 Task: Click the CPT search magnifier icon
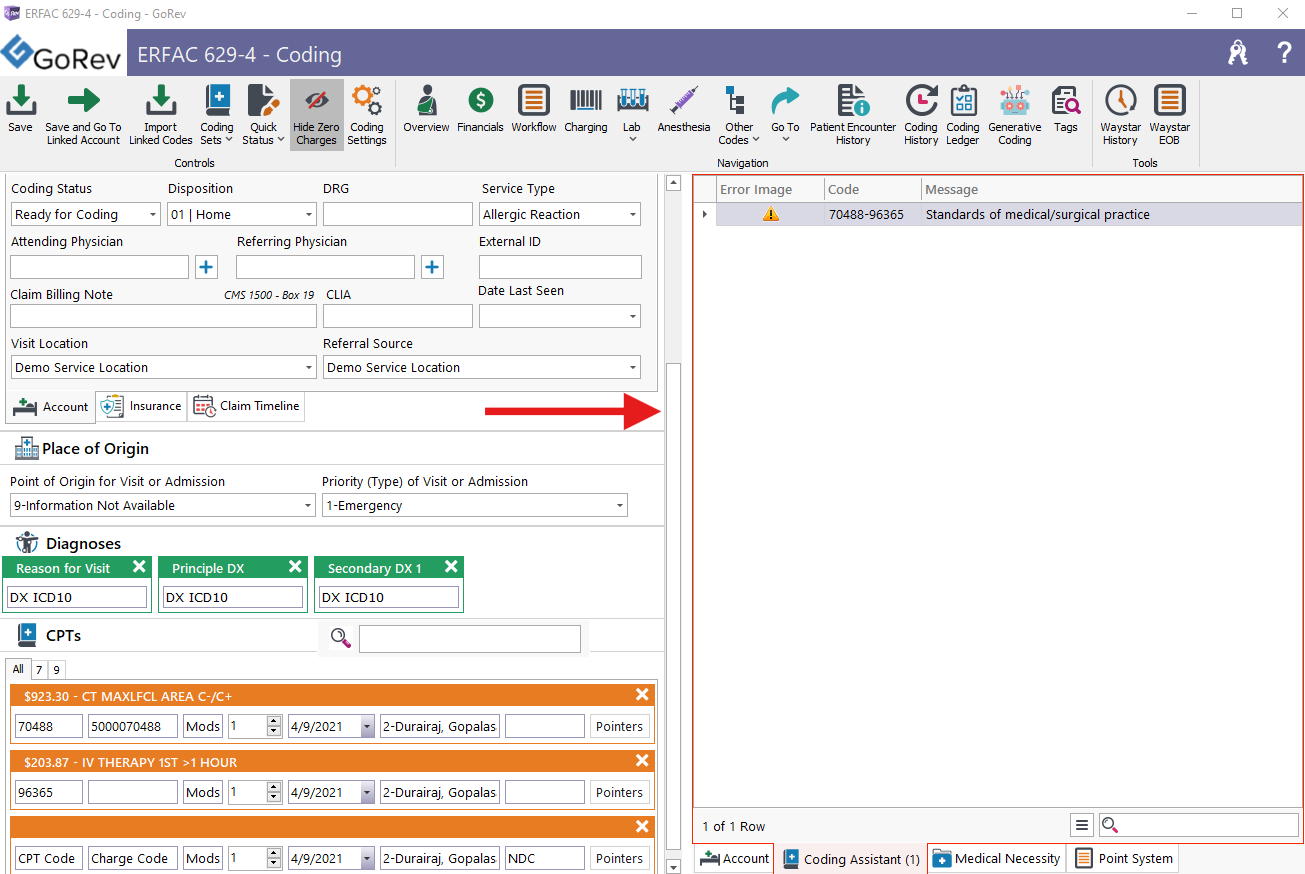341,638
